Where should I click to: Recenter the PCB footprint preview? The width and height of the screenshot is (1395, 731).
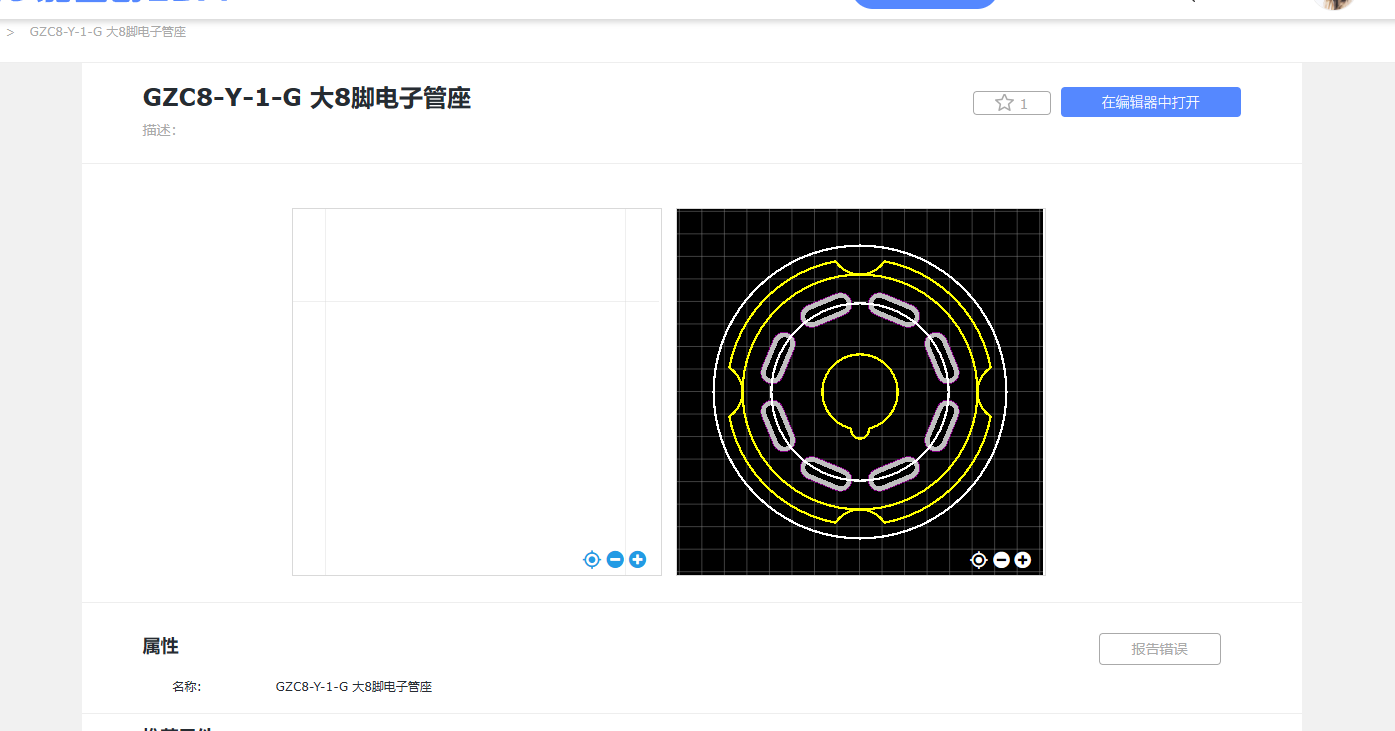click(x=979, y=560)
